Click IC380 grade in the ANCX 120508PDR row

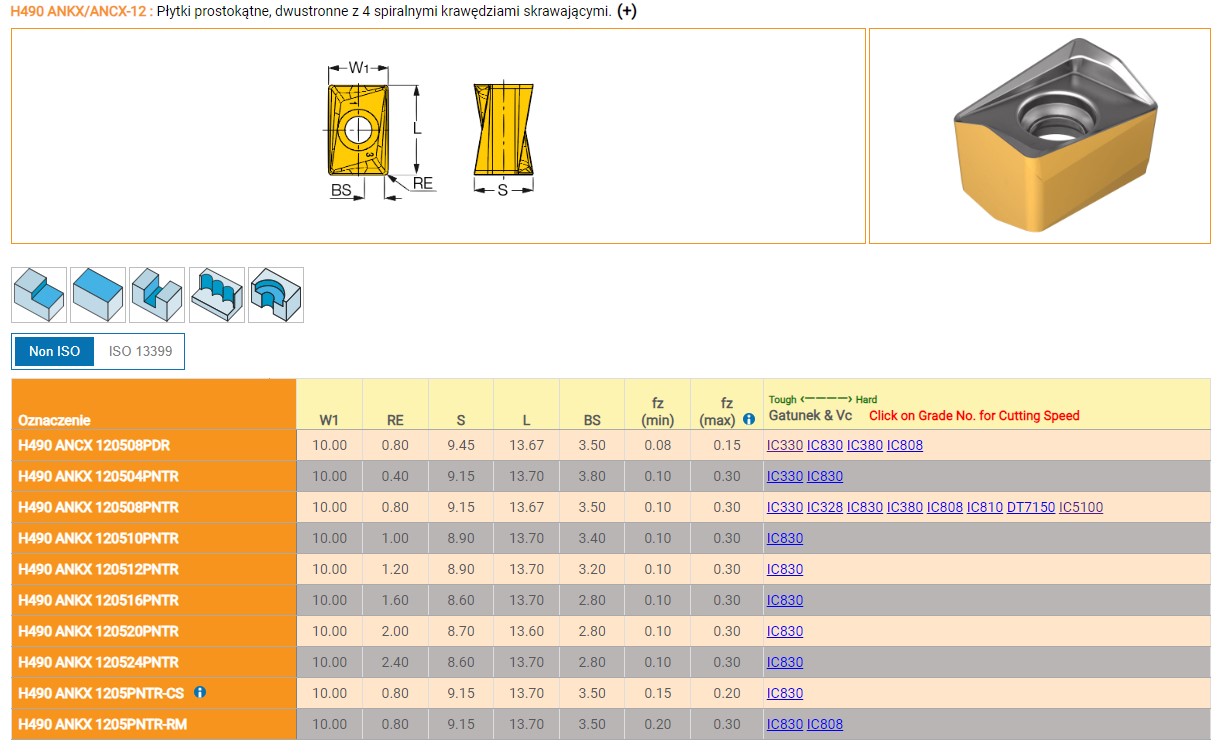(865, 445)
